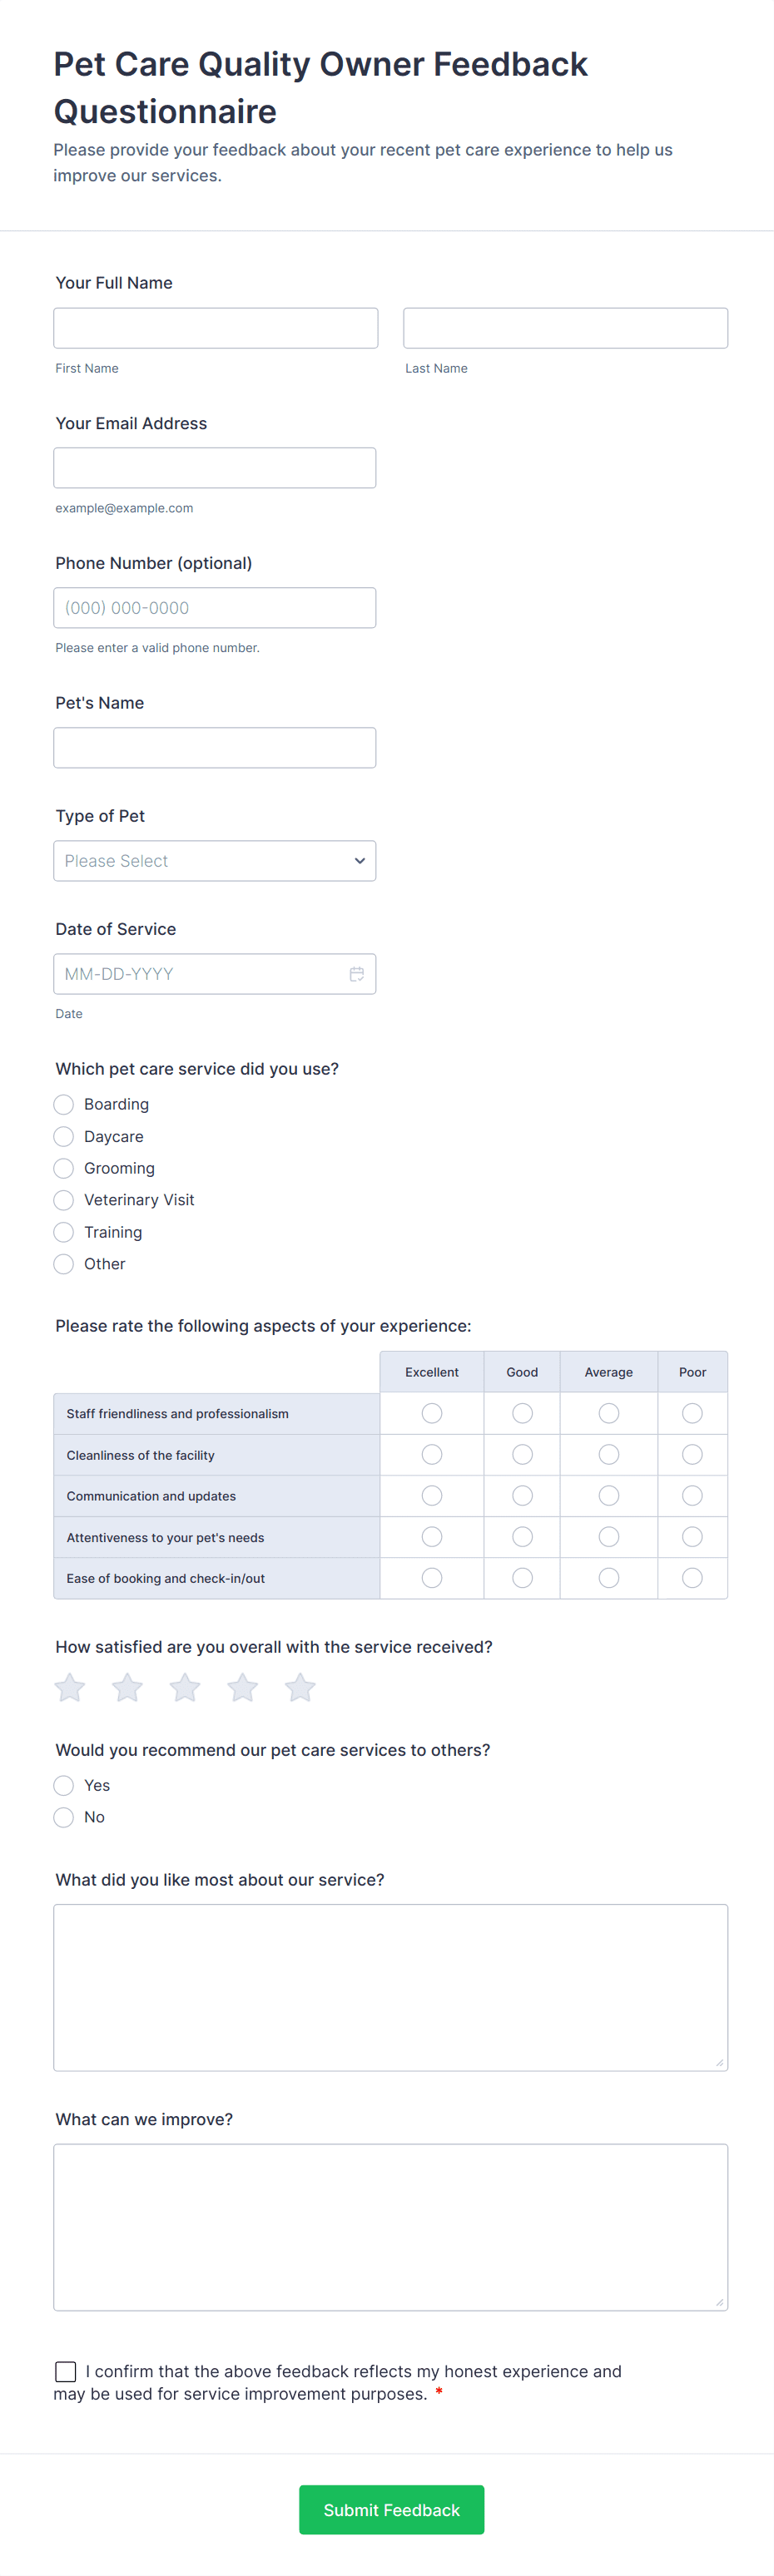Click the First Name field
774x2576 pixels.
click(216, 328)
